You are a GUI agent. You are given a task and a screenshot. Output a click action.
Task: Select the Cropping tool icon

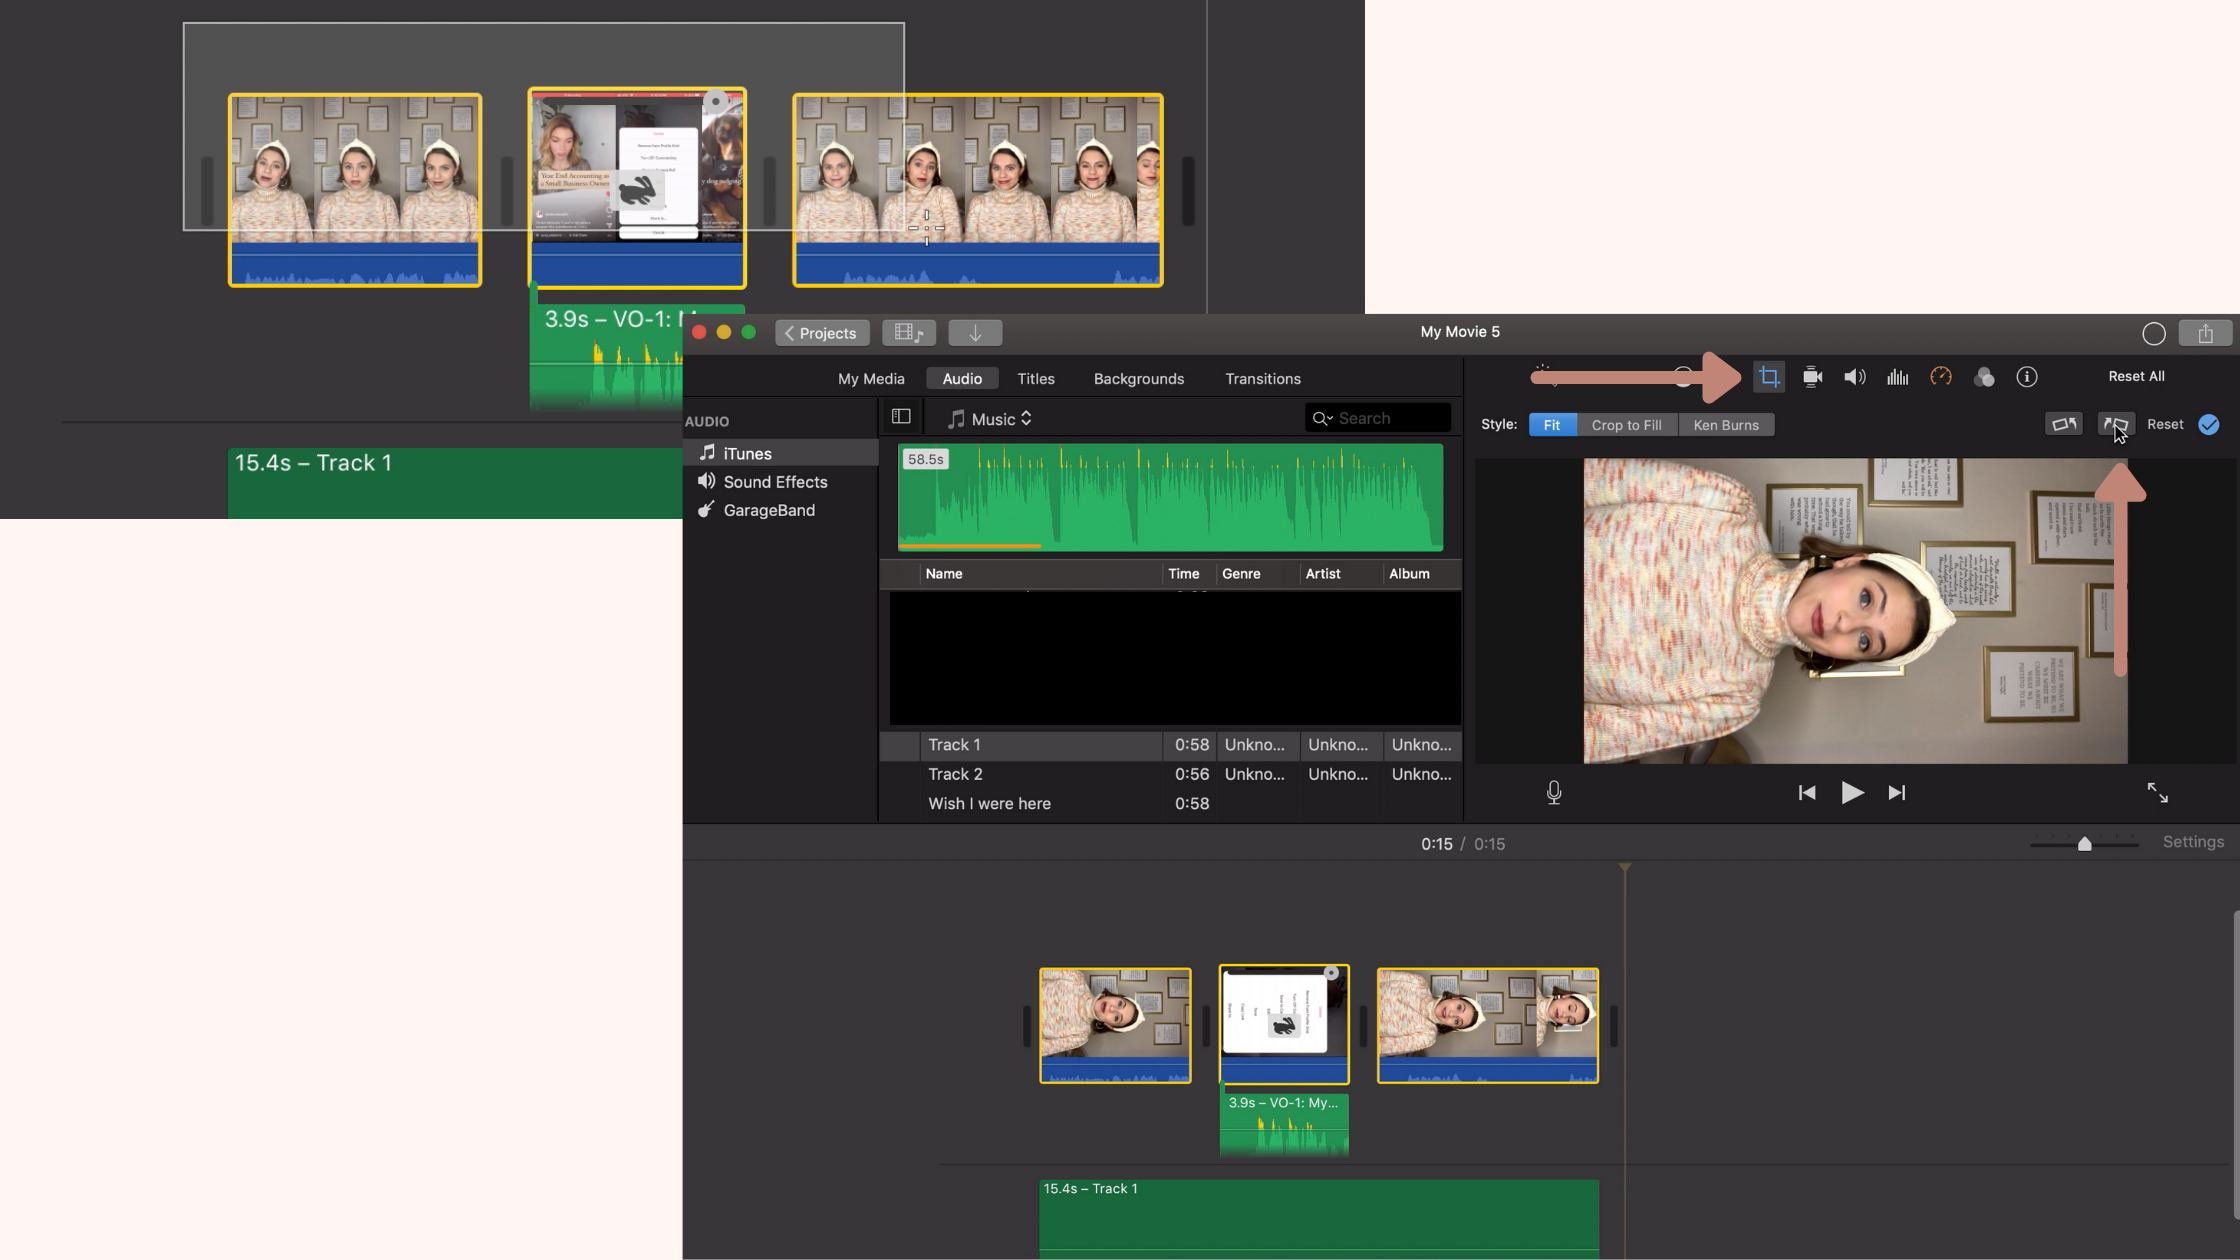(x=1769, y=377)
